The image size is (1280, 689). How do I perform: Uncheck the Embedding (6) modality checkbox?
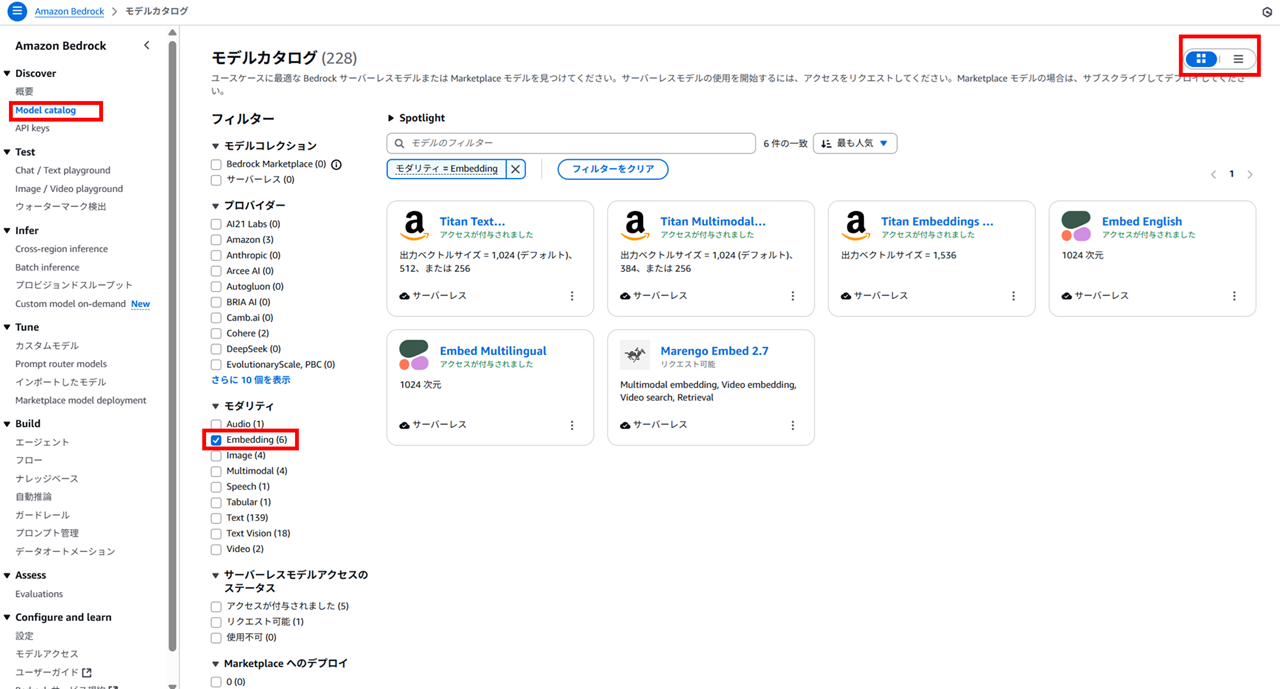216,440
